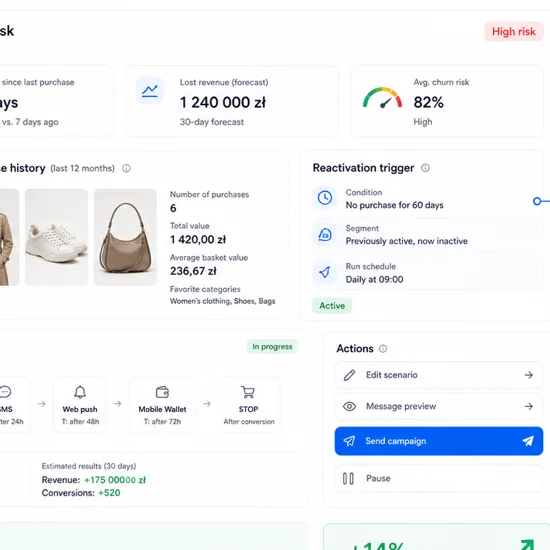Click the clock icon for Condition

pos(325,198)
